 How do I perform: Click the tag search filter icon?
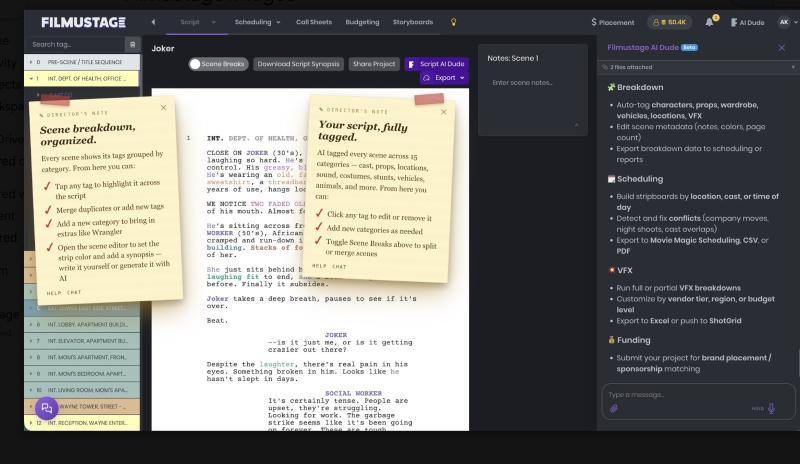click(x=133, y=44)
